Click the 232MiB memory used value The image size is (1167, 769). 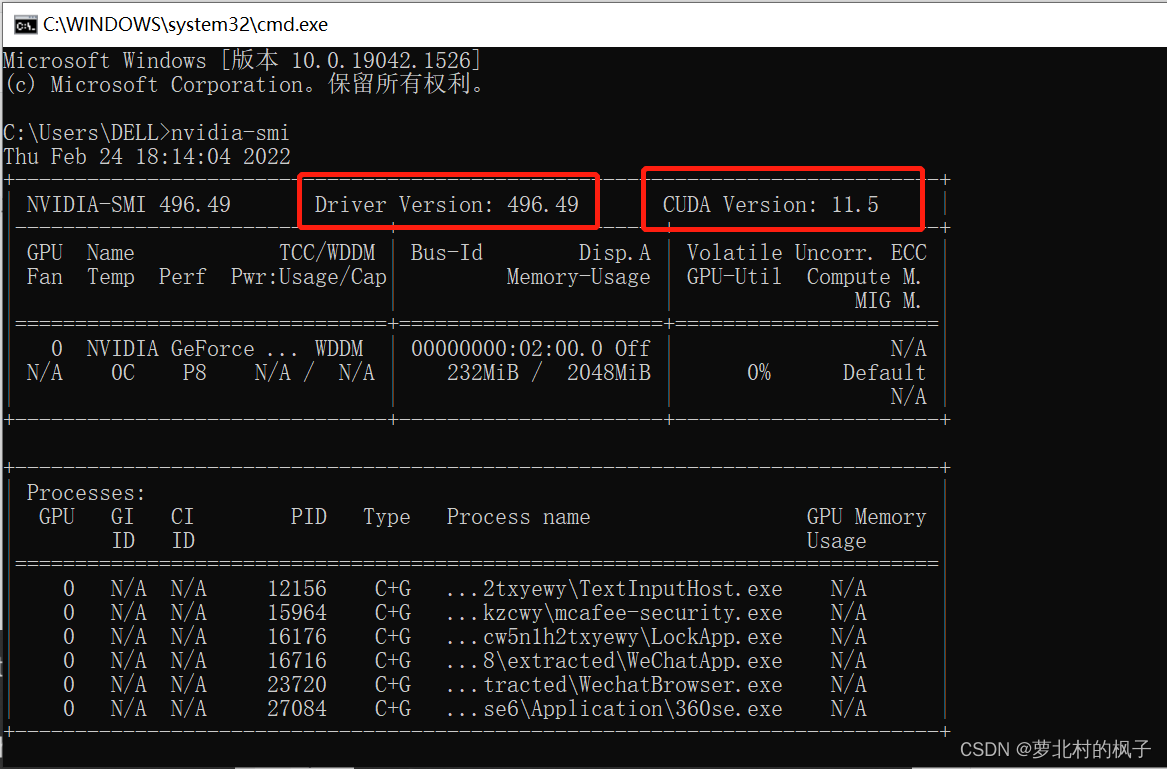tap(483, 372)
